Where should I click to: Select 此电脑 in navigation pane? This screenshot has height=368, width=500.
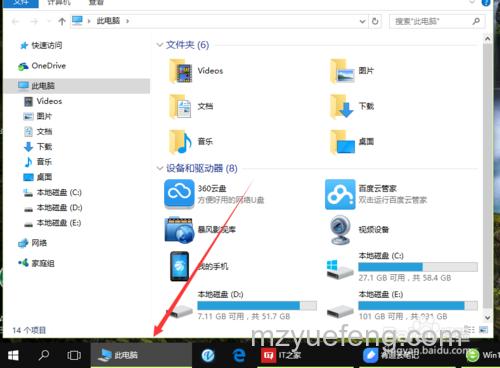tap(76, 86)
